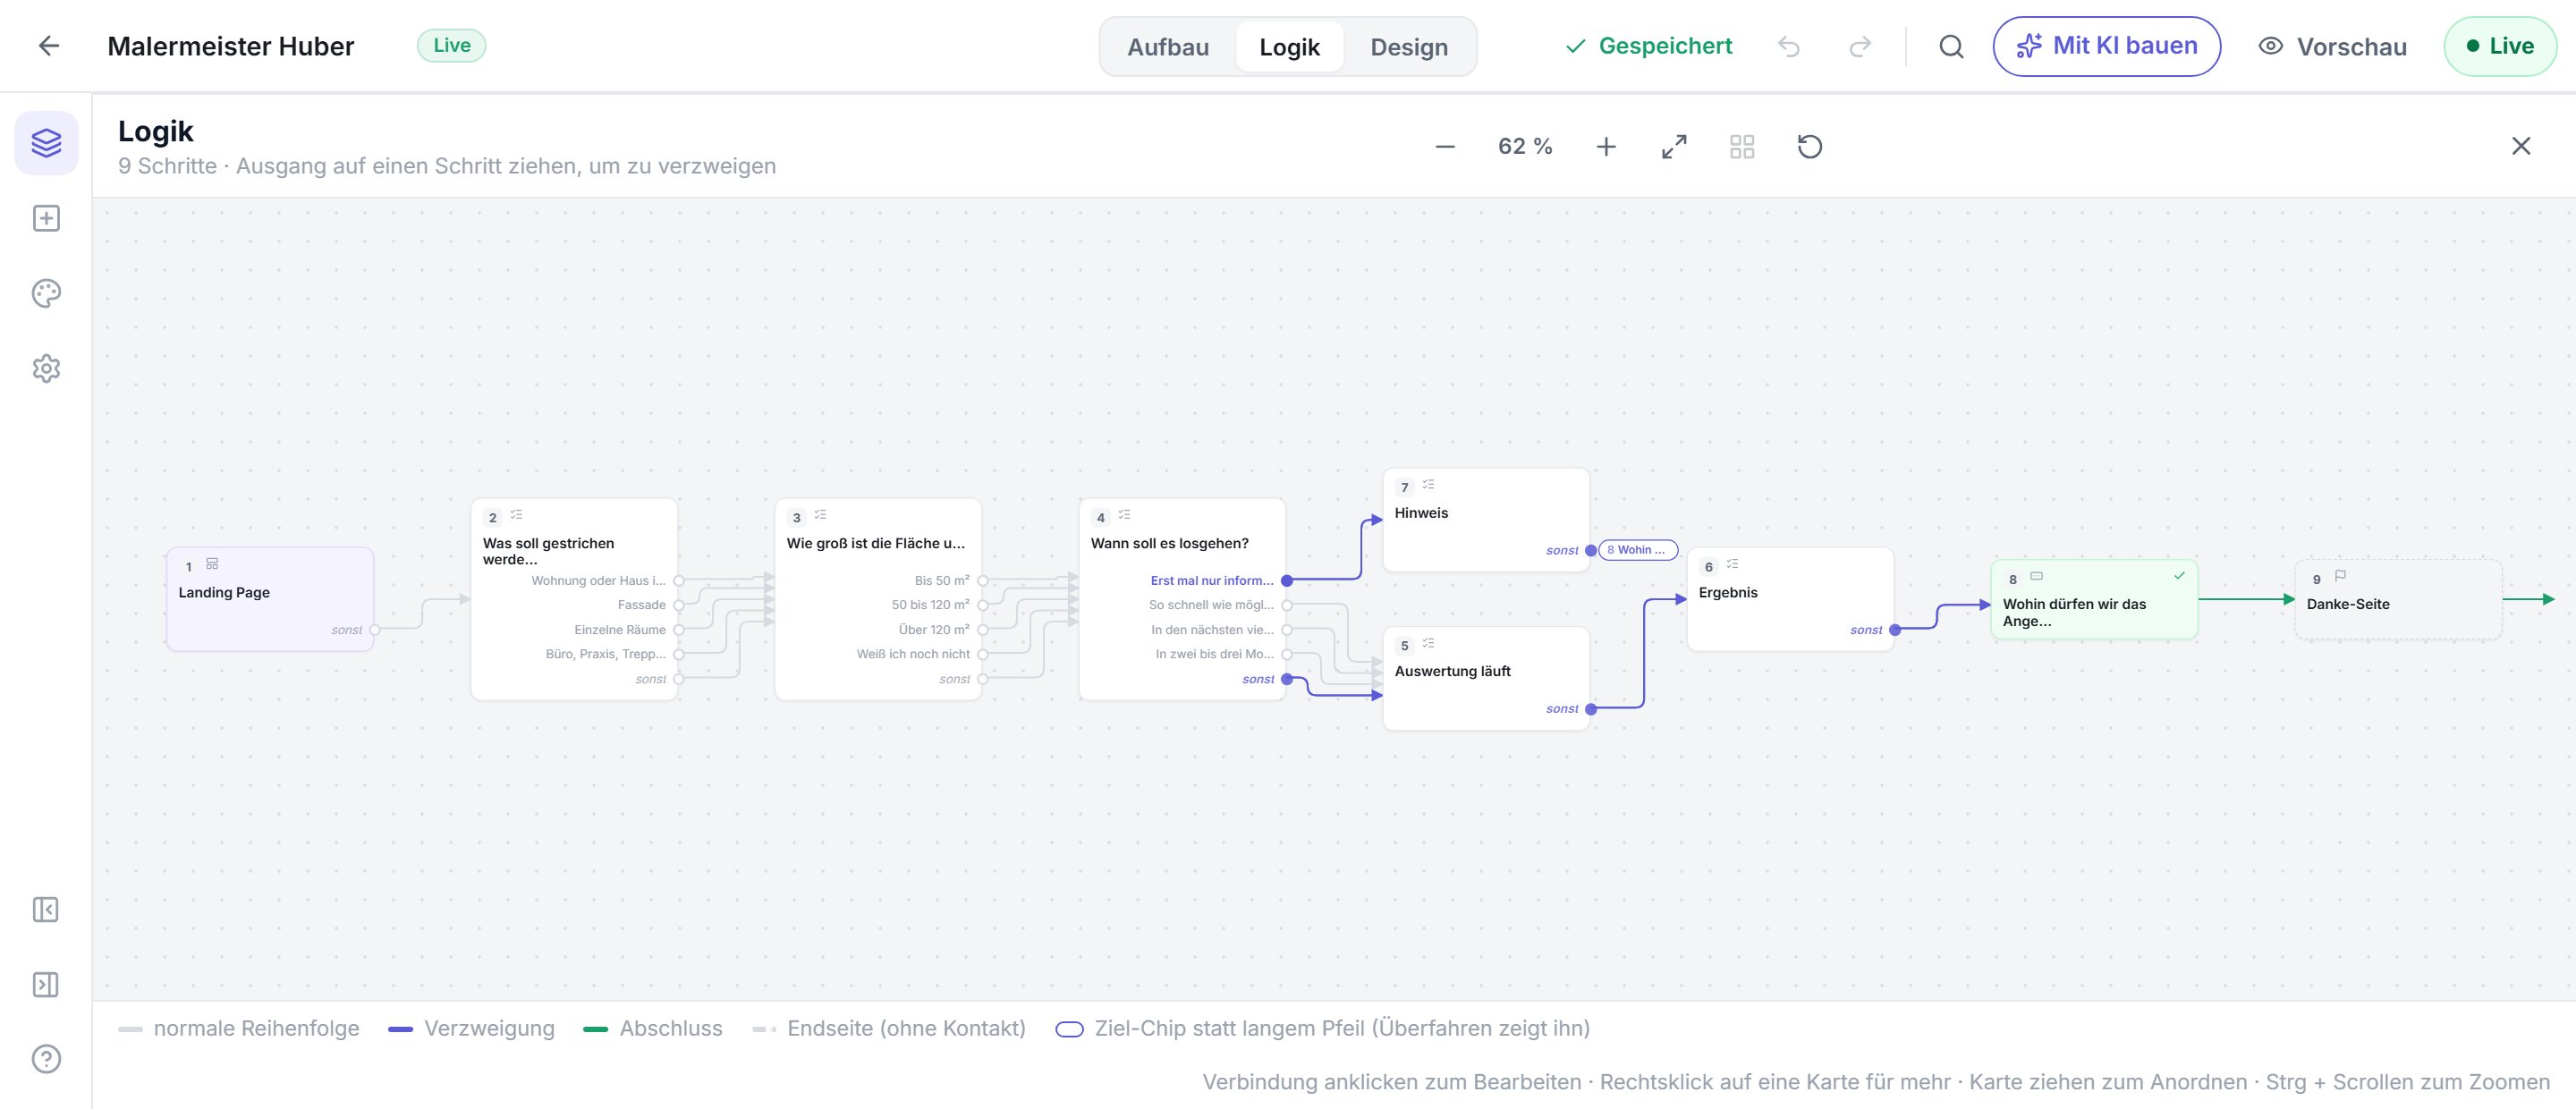Switch to the Aufbau tab

(x=1168, y=47)
